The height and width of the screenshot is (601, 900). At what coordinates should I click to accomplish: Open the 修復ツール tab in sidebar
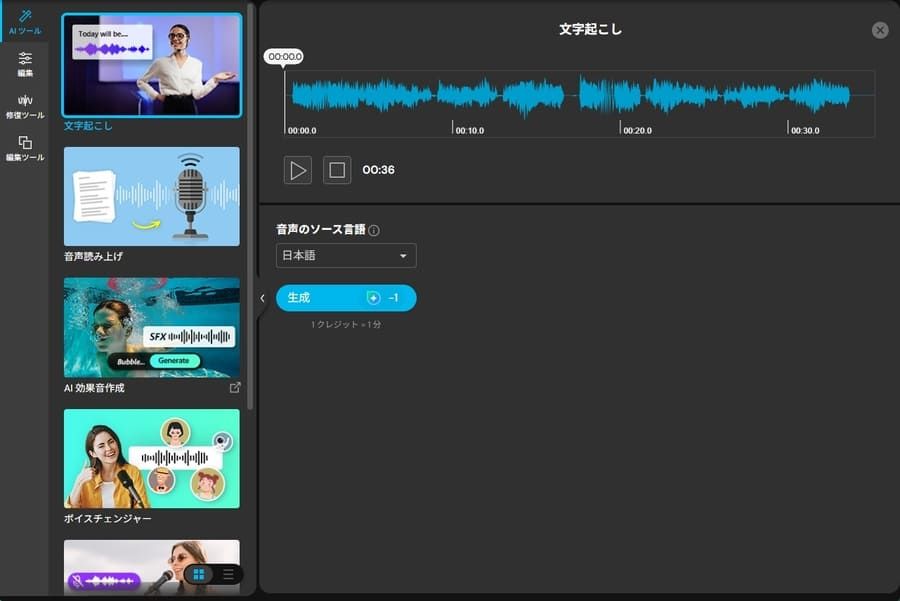point(25,106)
